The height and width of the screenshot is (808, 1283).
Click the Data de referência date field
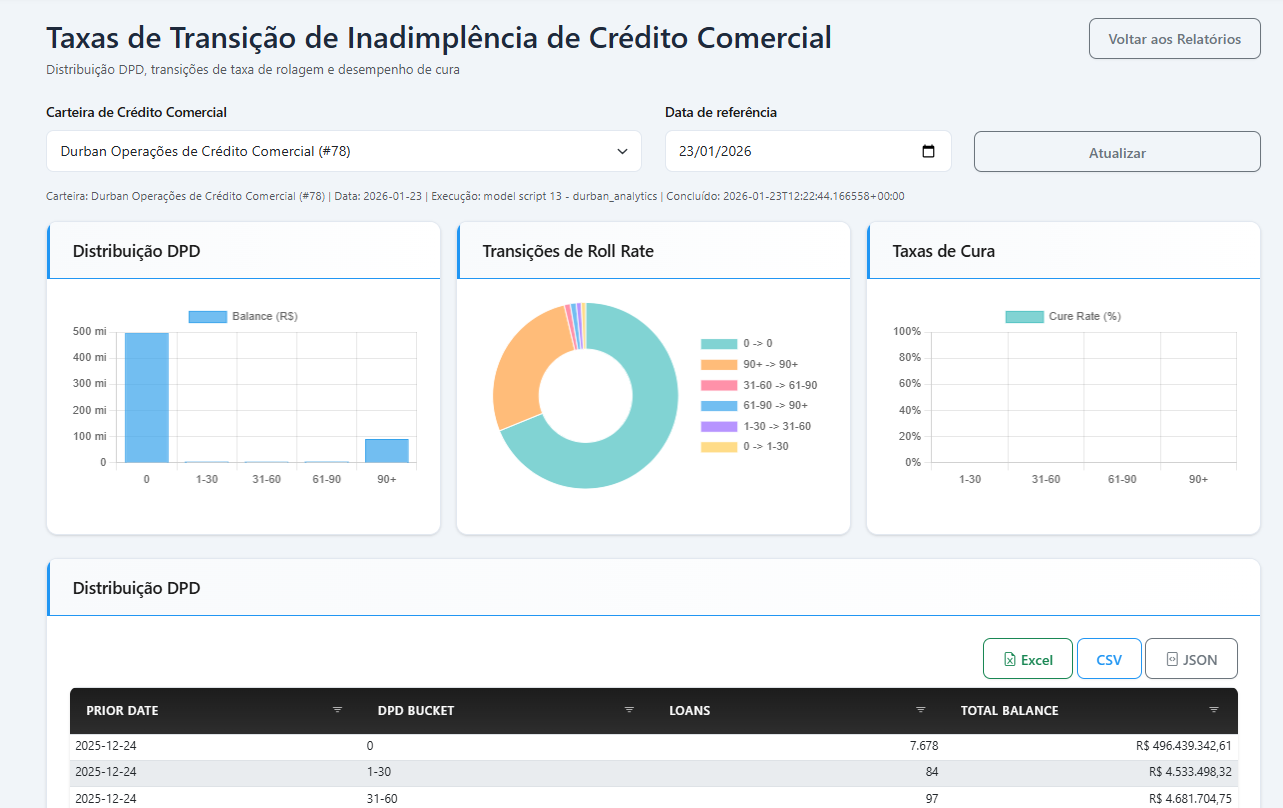coord(808,151)
